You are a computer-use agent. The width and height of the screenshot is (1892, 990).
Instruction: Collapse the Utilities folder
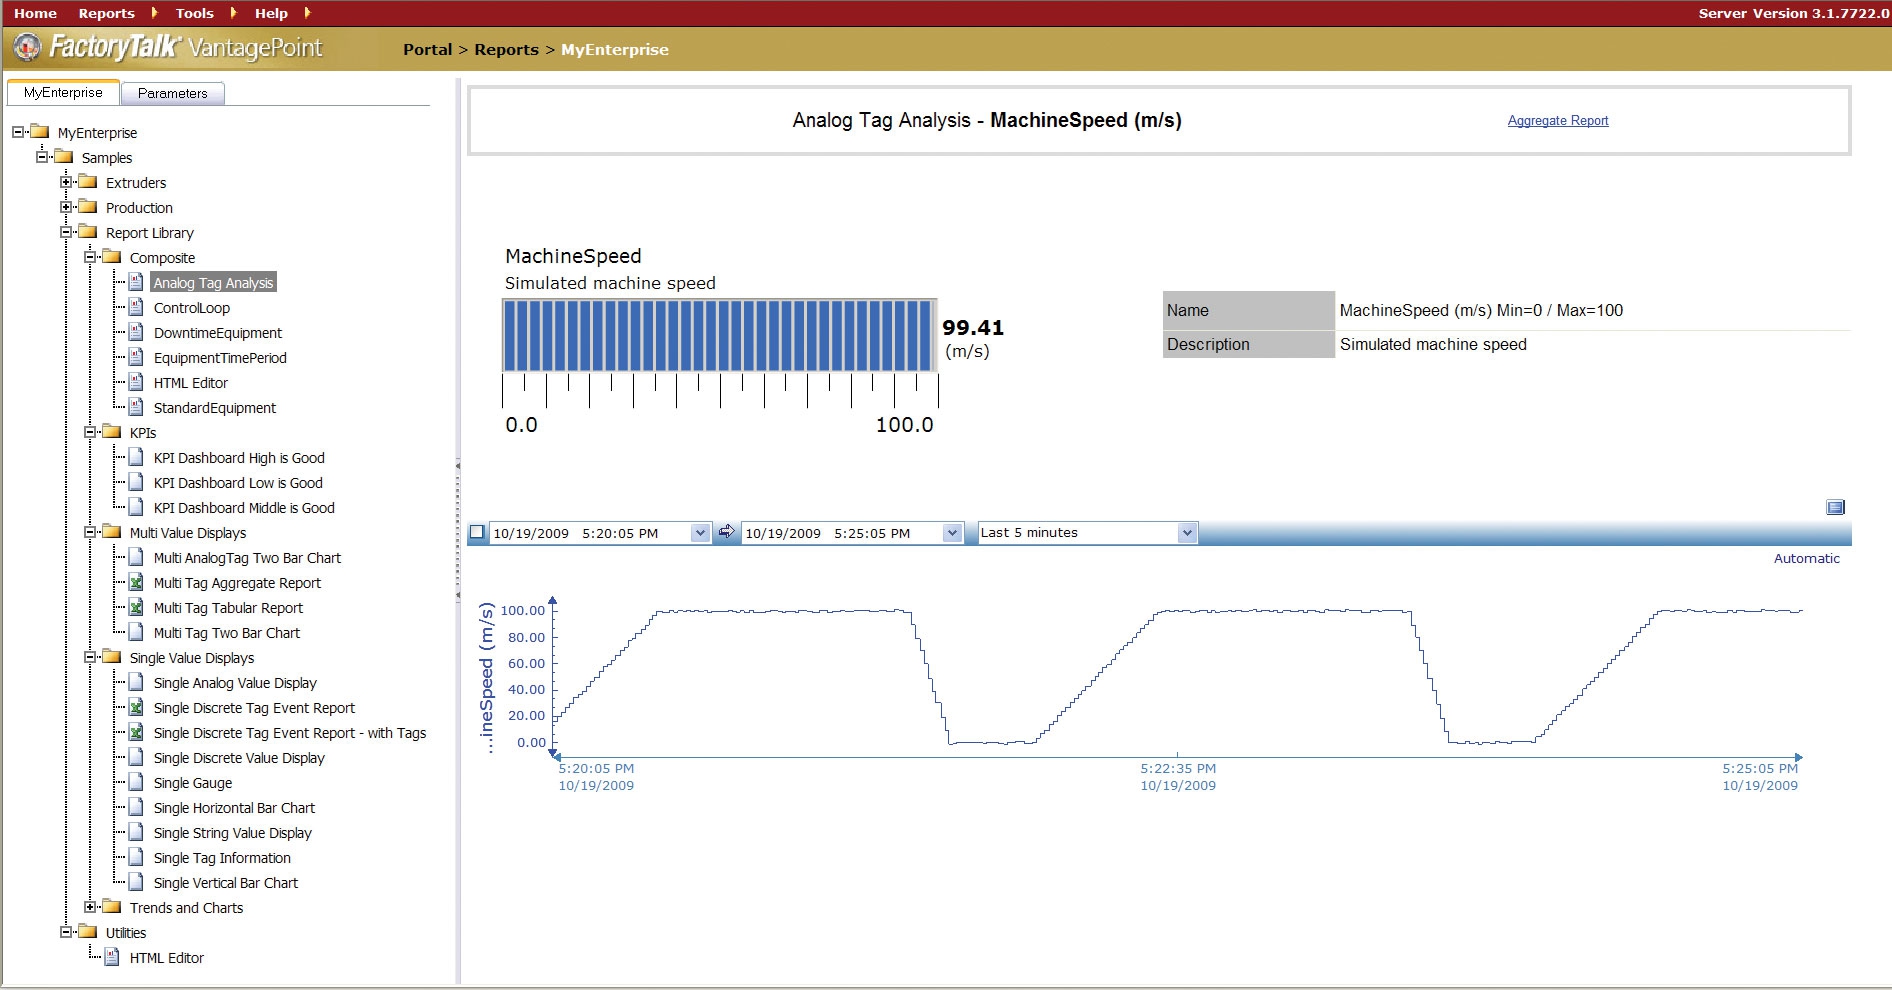[x=66, y=932]
